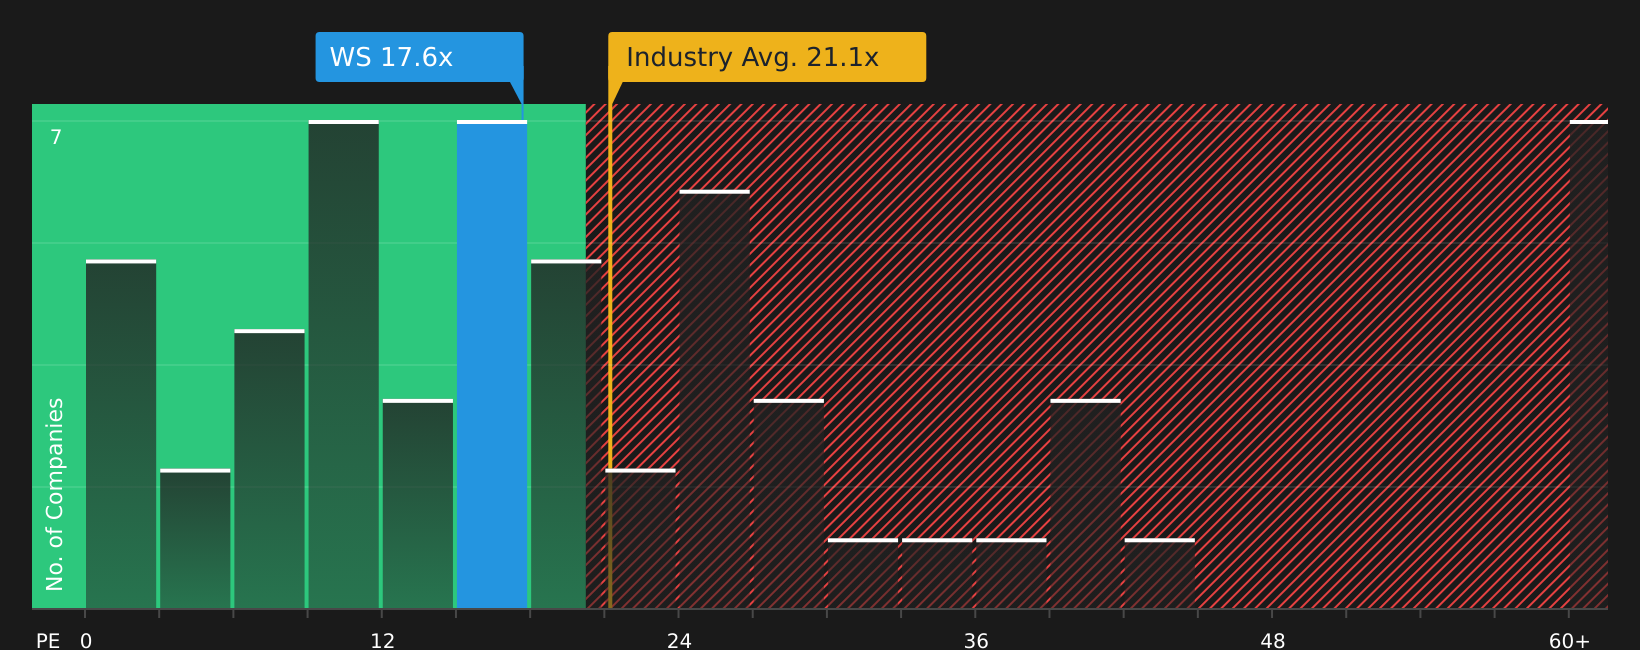1640x650 pixels.
Task: Select the highlighted blue WS histogram bar
Action: coord(492,364)
